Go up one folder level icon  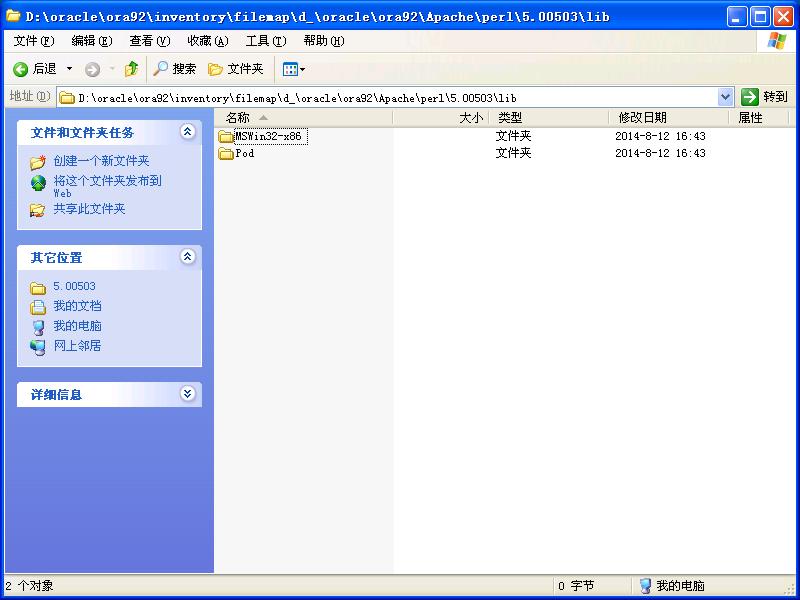coord(132,69)
